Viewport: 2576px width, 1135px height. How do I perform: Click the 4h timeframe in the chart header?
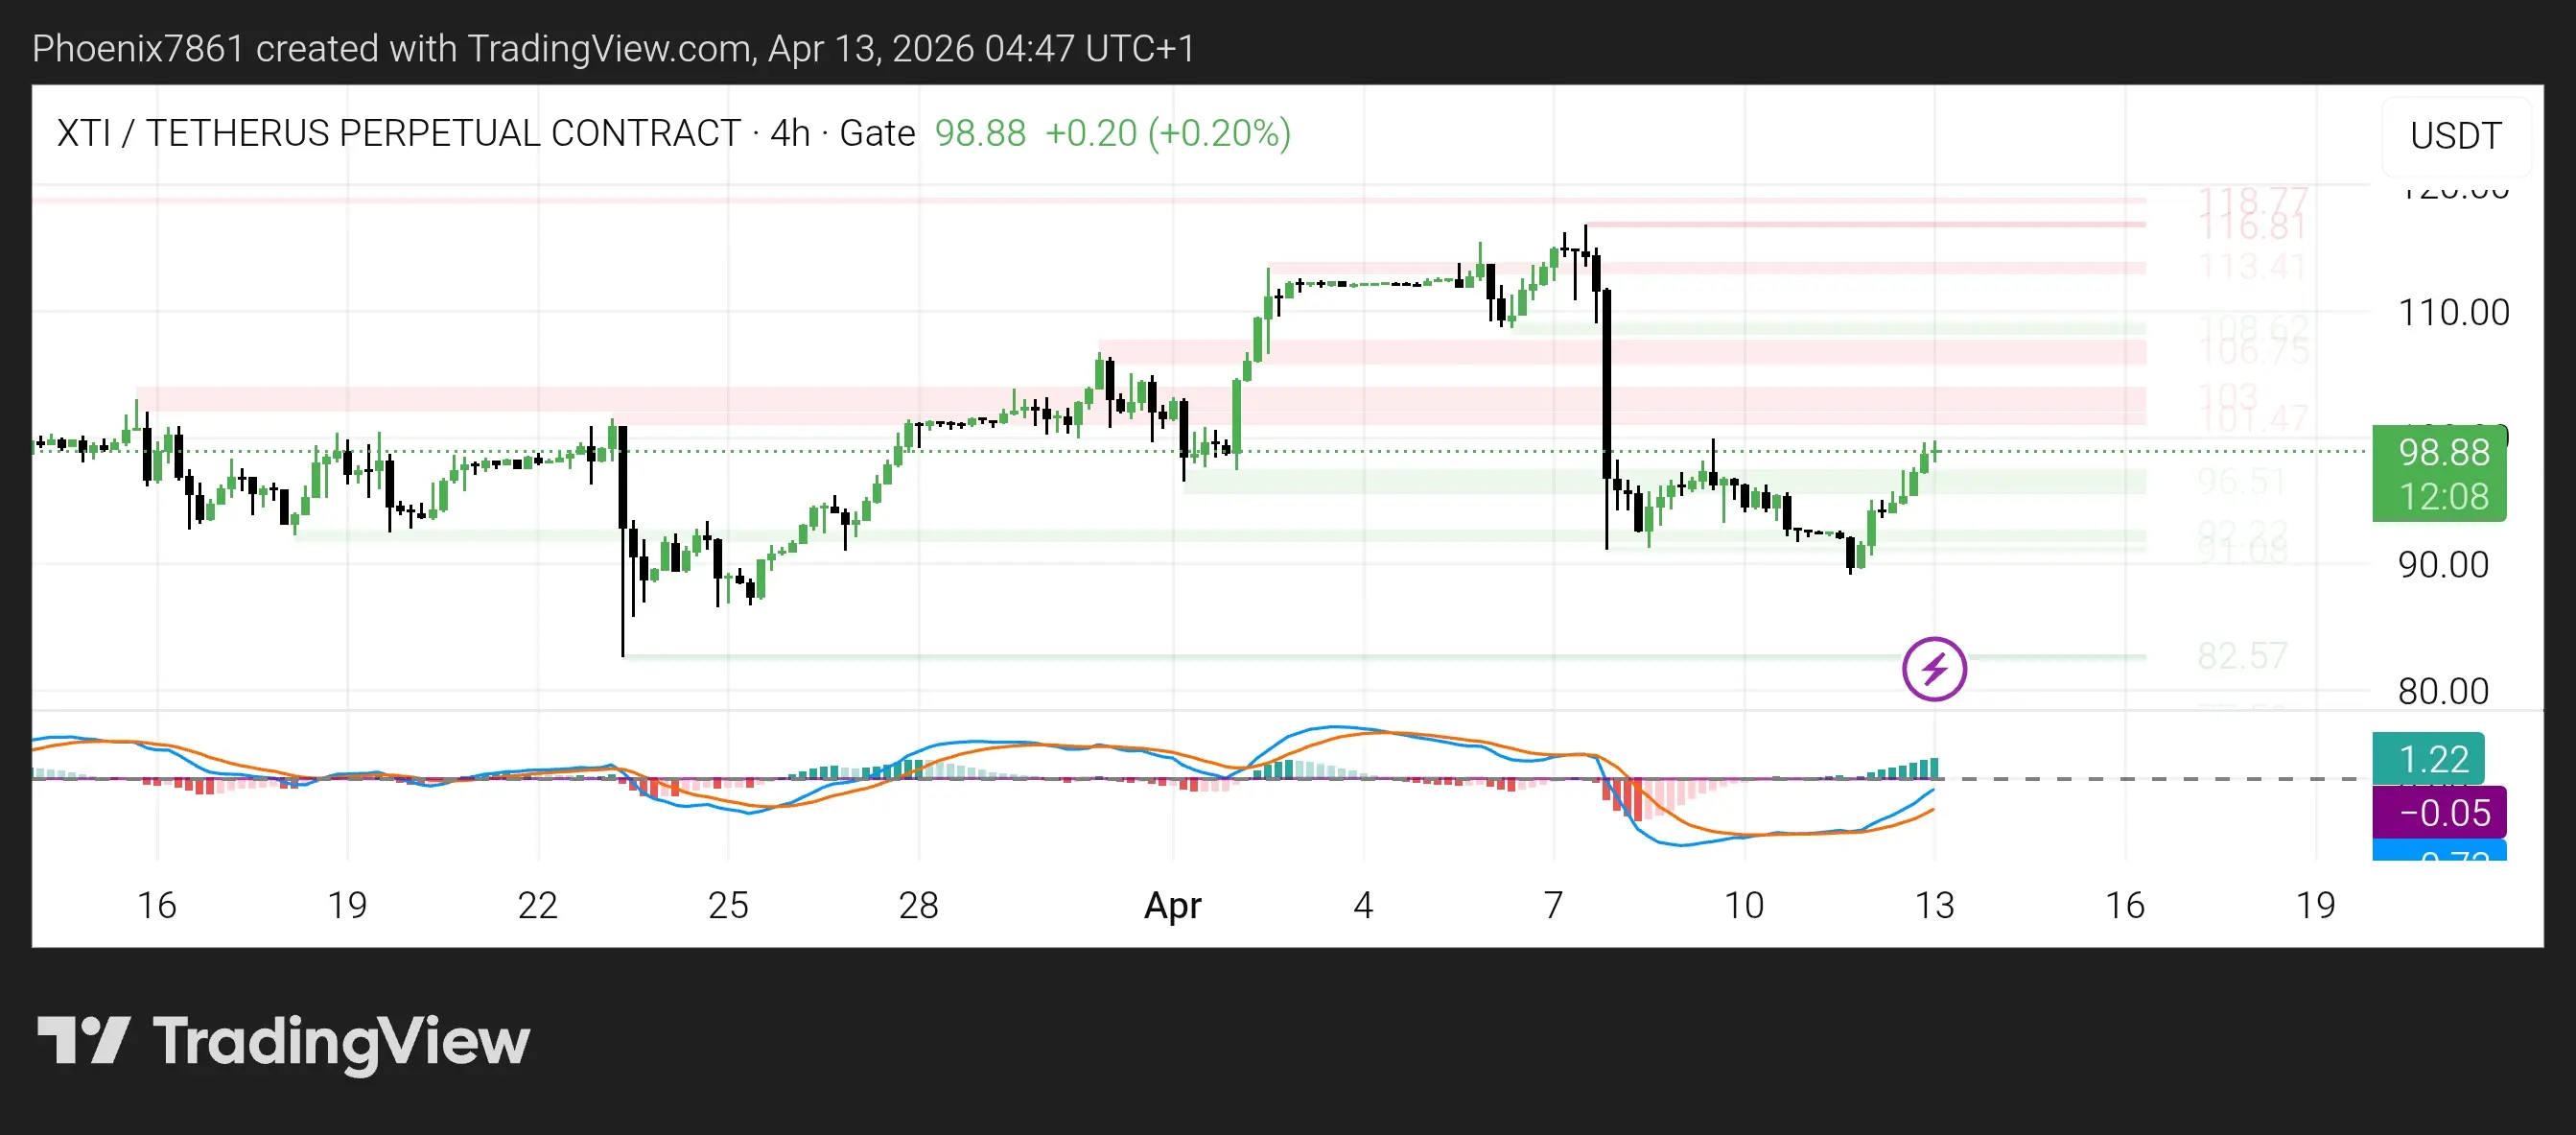click(790, 133)
